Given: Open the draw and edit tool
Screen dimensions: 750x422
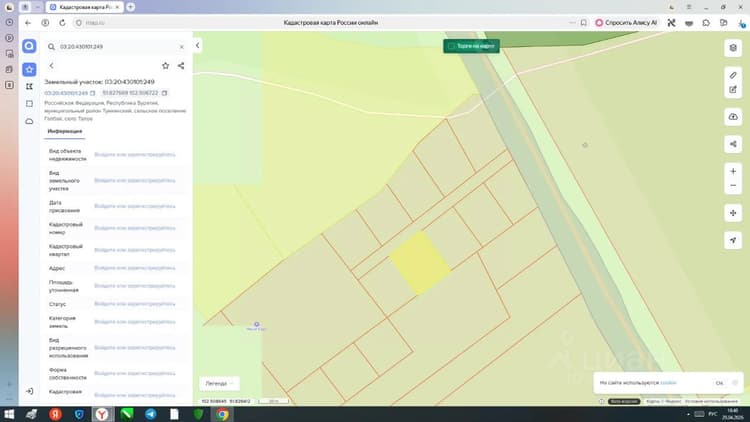Looking at the screenshot, I should (x=733, y=89).
